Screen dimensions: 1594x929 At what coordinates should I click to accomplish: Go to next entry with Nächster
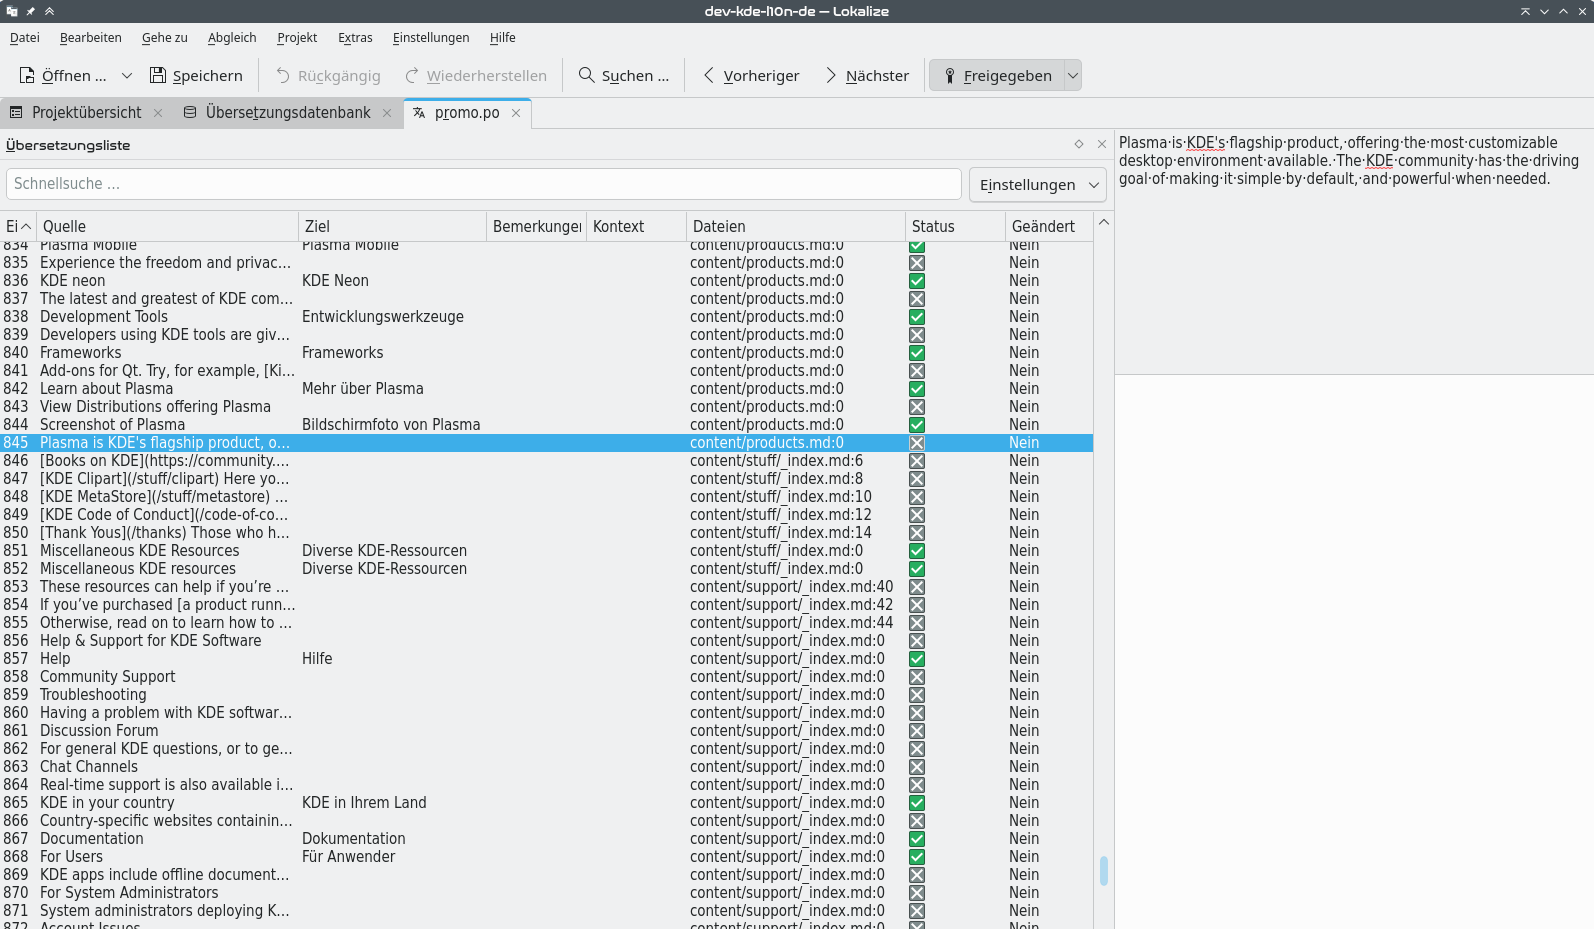click(867, 75)
